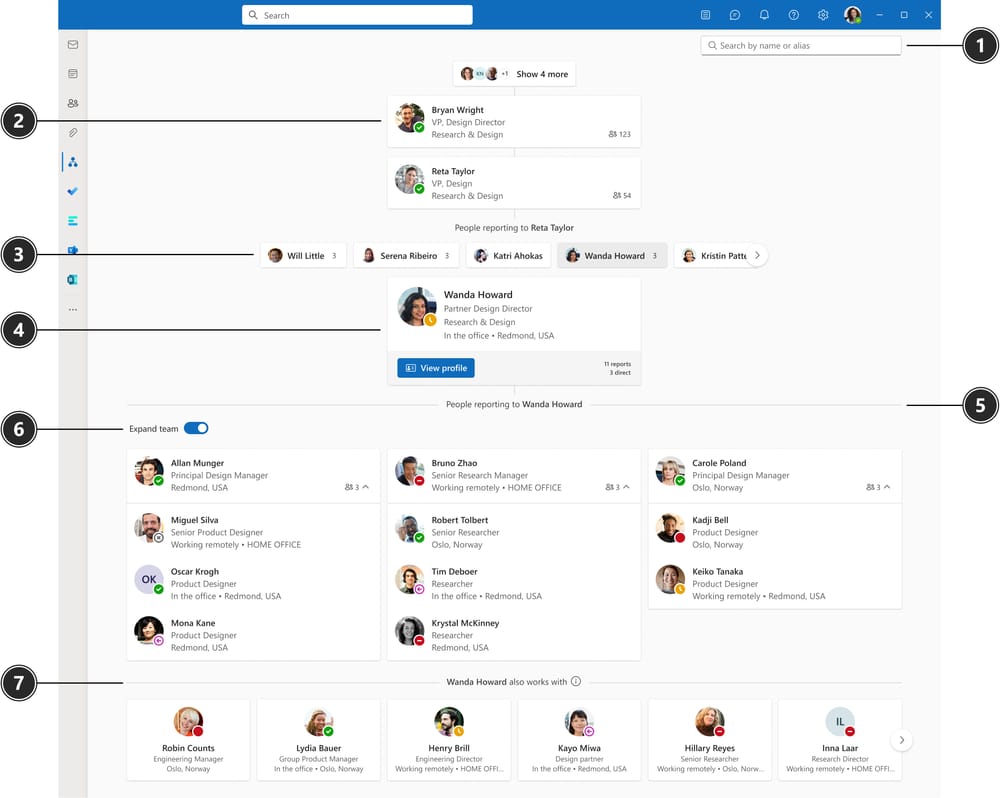Image resolution: width=1000 pixels, height=798 pixels.
Task: Open the Teams icon in the sidebar
Action: 72,249
